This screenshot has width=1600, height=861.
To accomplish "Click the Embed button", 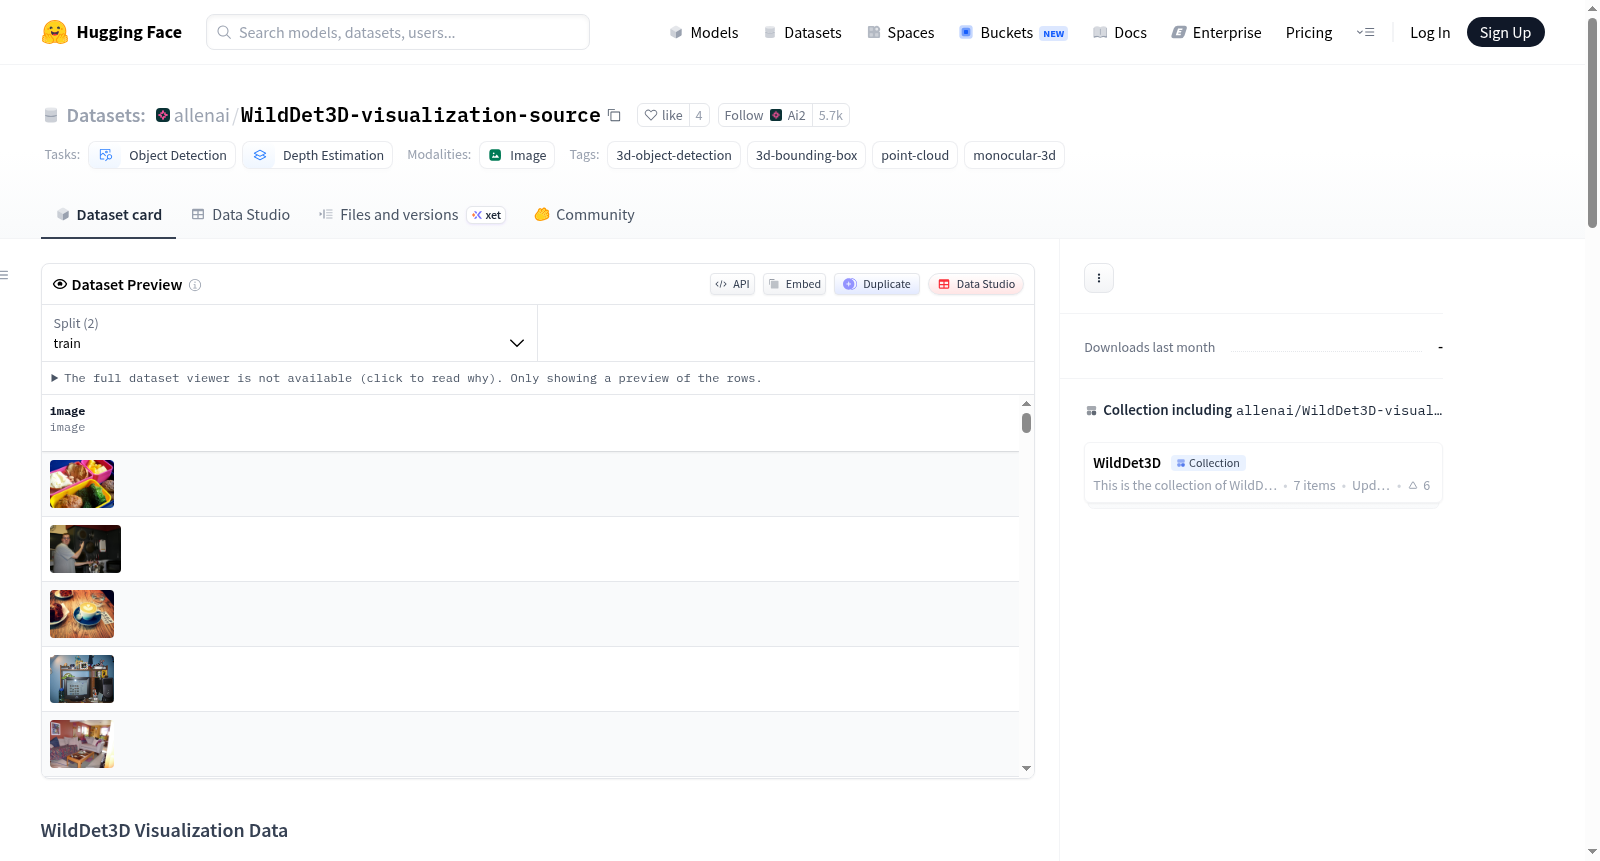I will [795, 284].
